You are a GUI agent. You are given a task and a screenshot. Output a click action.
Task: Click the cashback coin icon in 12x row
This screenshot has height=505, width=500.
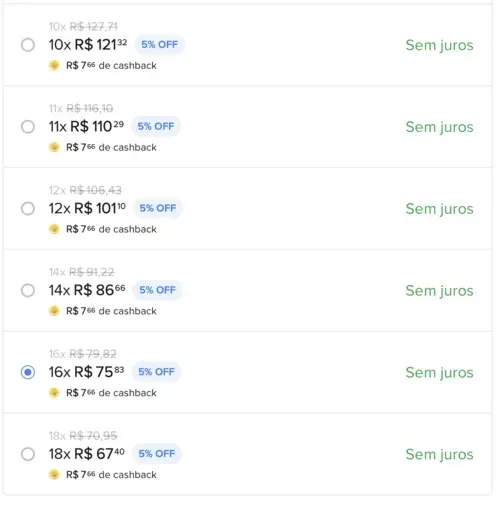[54, 229]
